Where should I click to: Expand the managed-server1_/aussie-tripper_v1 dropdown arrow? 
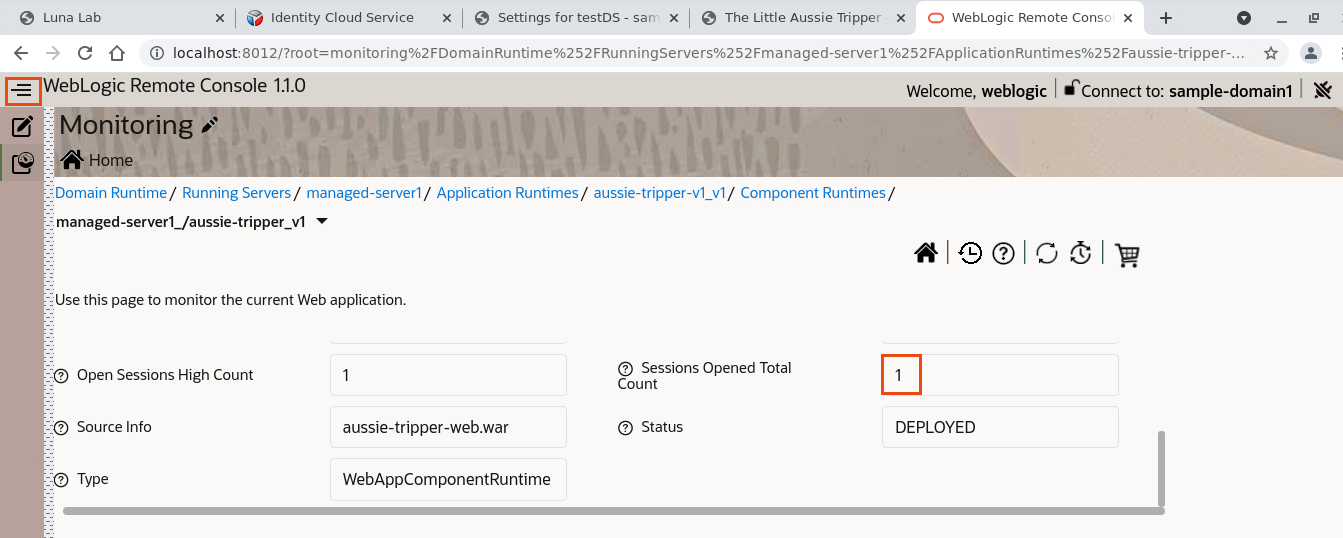(322, 222)
